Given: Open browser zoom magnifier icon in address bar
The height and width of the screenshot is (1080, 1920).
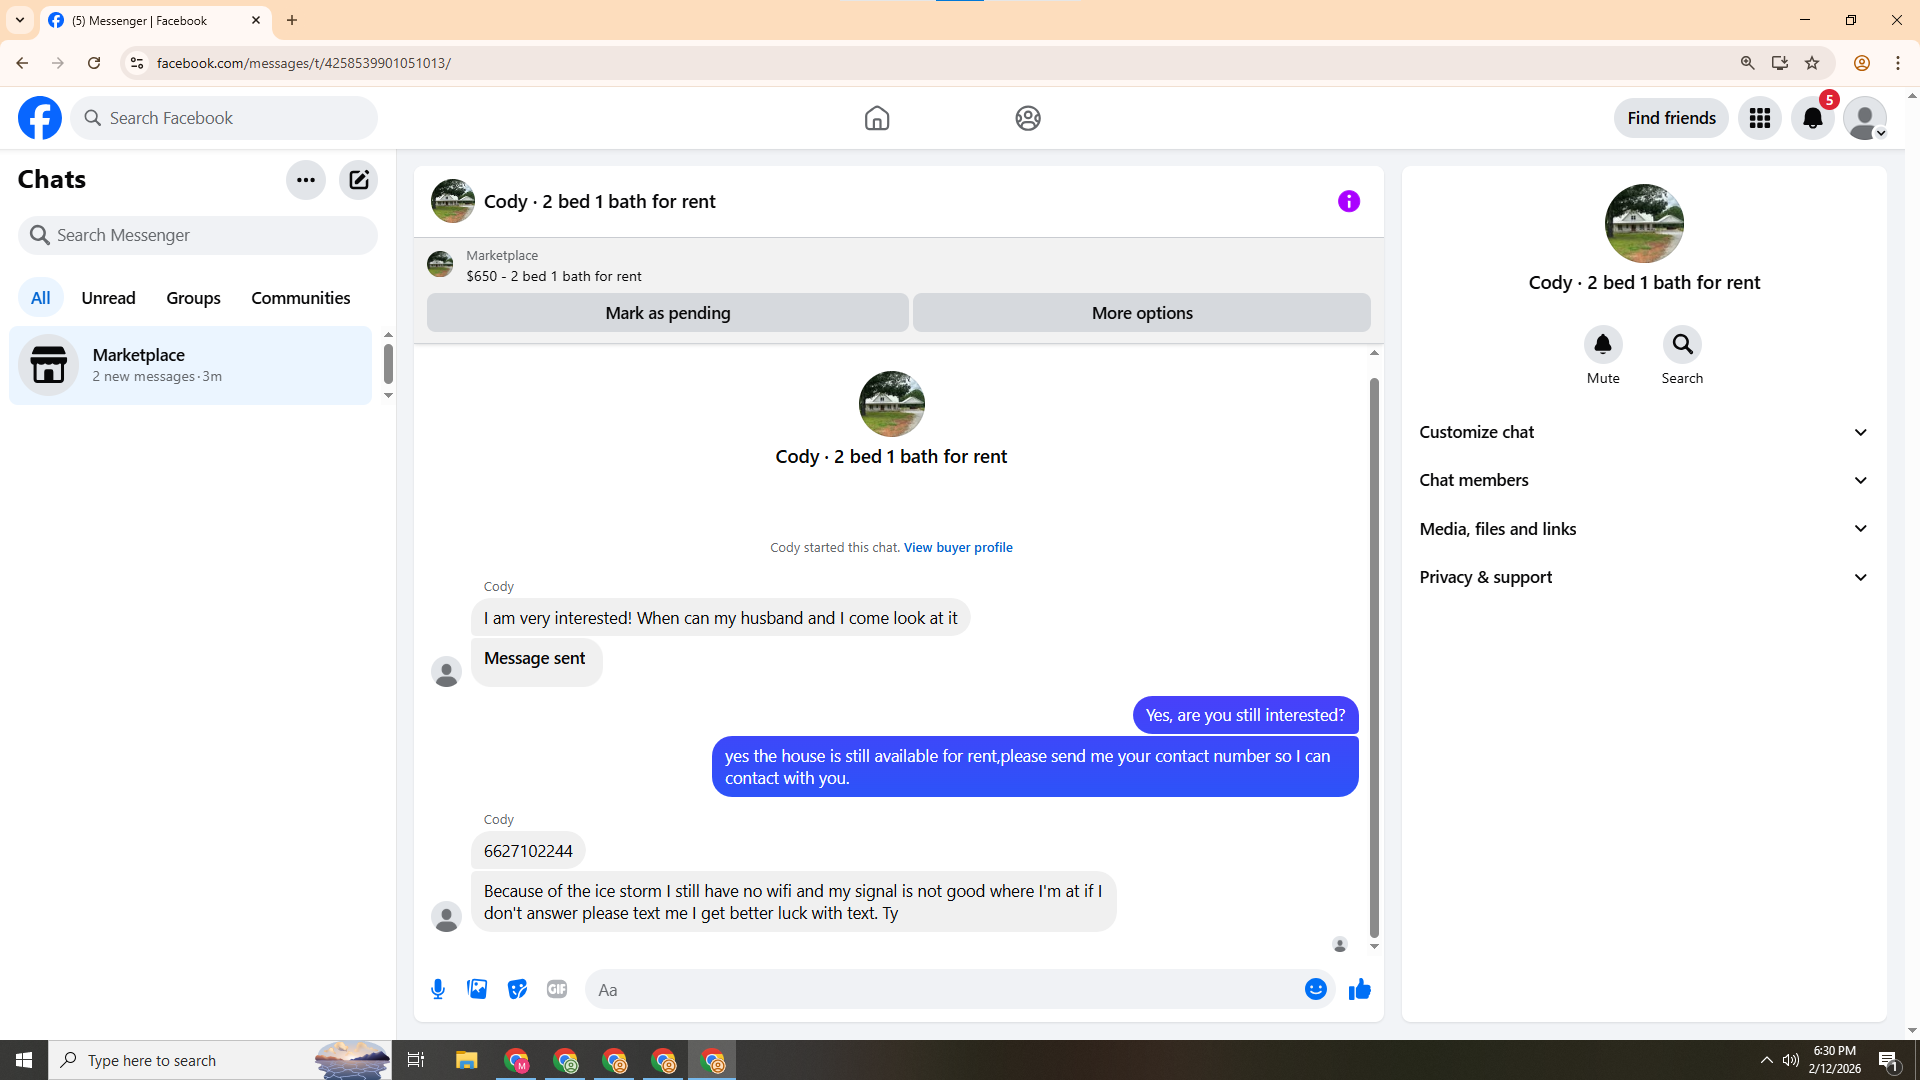Looking at the screenshot, I should point(1748,63).
